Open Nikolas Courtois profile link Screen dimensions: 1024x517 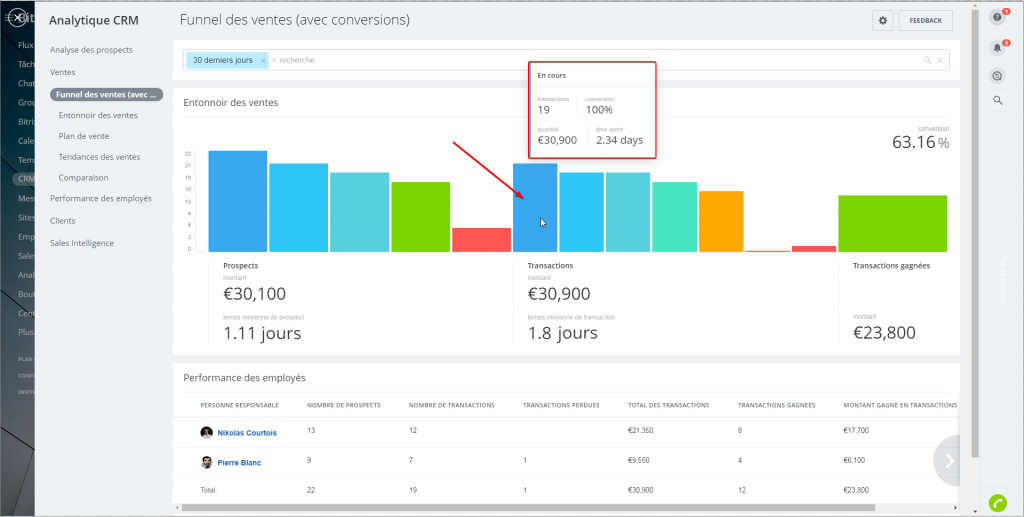pyautogui.click(x=247, y=433)
